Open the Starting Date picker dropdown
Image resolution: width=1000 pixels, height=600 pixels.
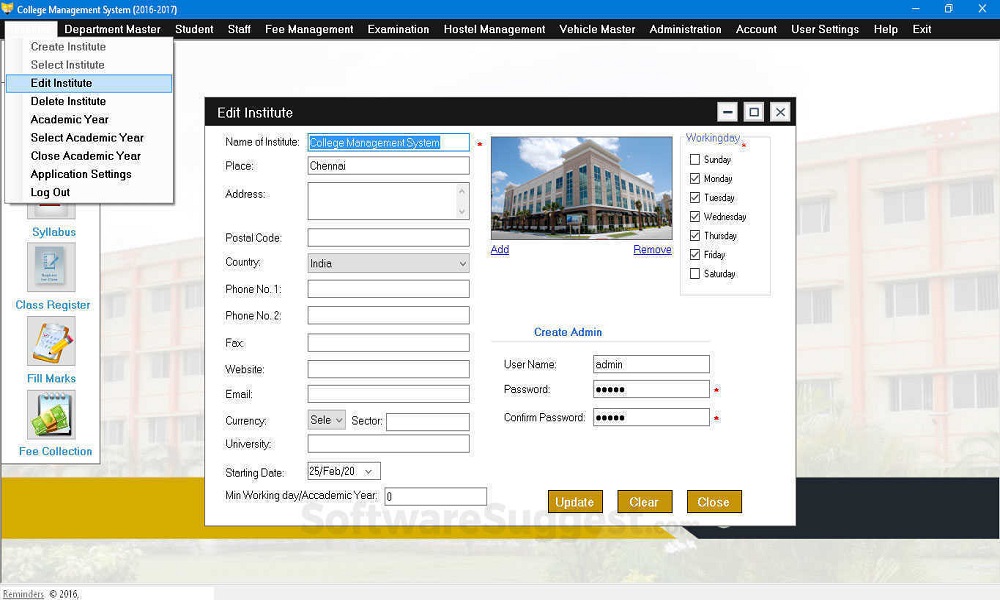(368, 472)
